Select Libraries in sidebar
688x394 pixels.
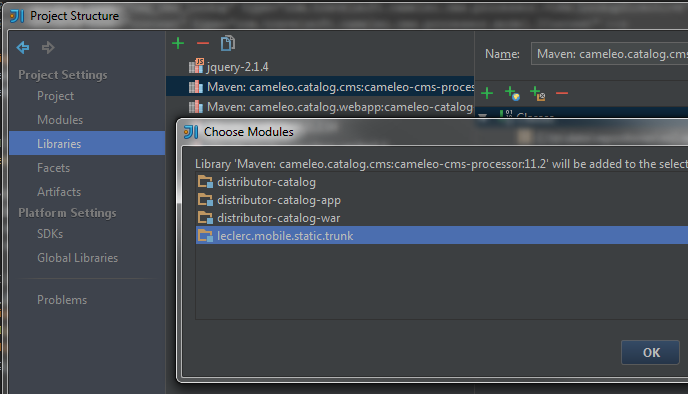coord(87,143)
